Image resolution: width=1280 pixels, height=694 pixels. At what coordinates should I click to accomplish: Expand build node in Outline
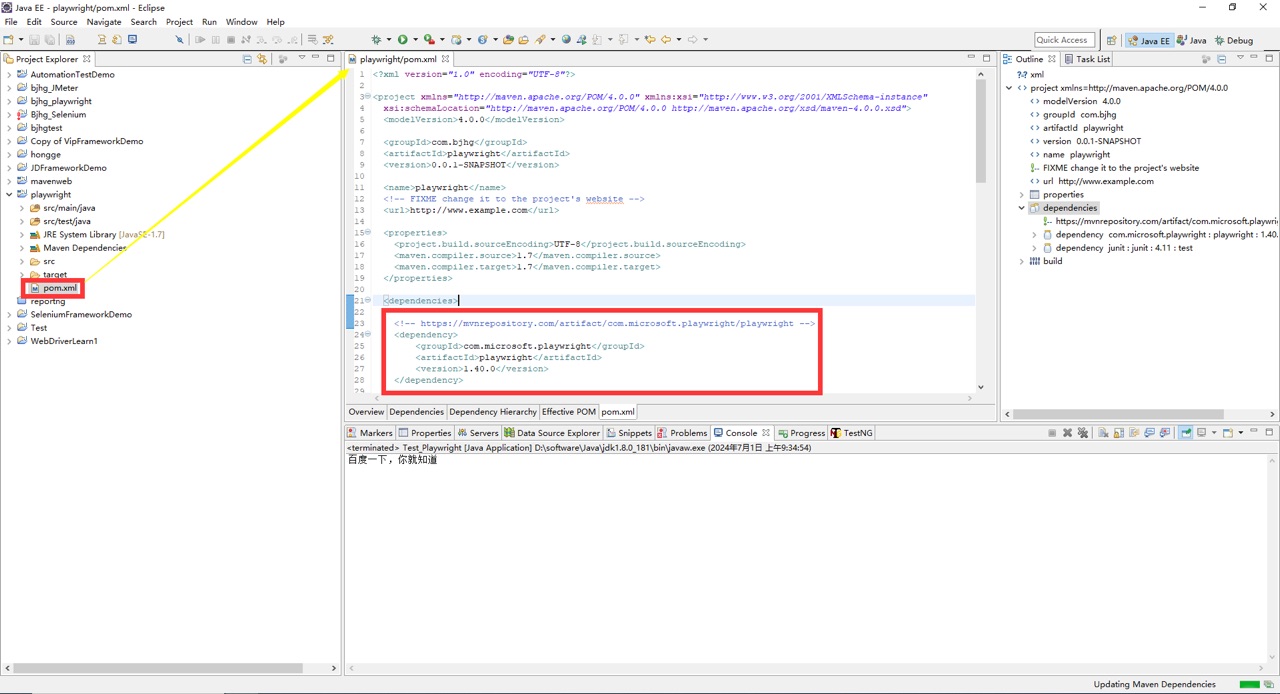pos(1021,261)
